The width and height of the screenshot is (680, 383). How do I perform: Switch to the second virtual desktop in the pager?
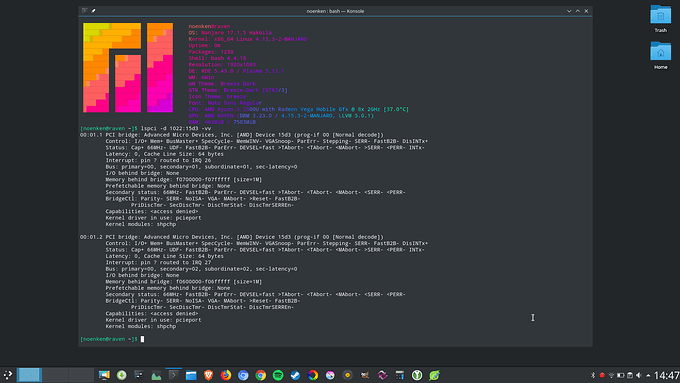(x=56, y=375)
